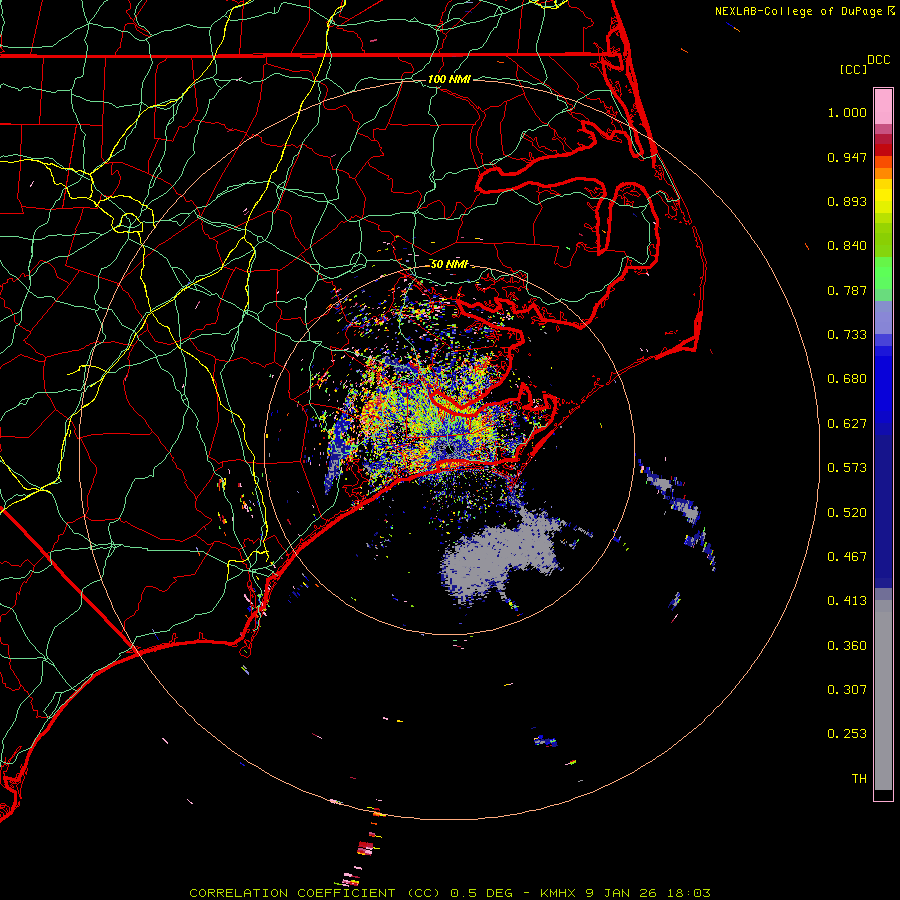Click the 100 NMI range ring label
Image resolution: width=900 pixels, height=900 pixels.
(x=449, y=79)
